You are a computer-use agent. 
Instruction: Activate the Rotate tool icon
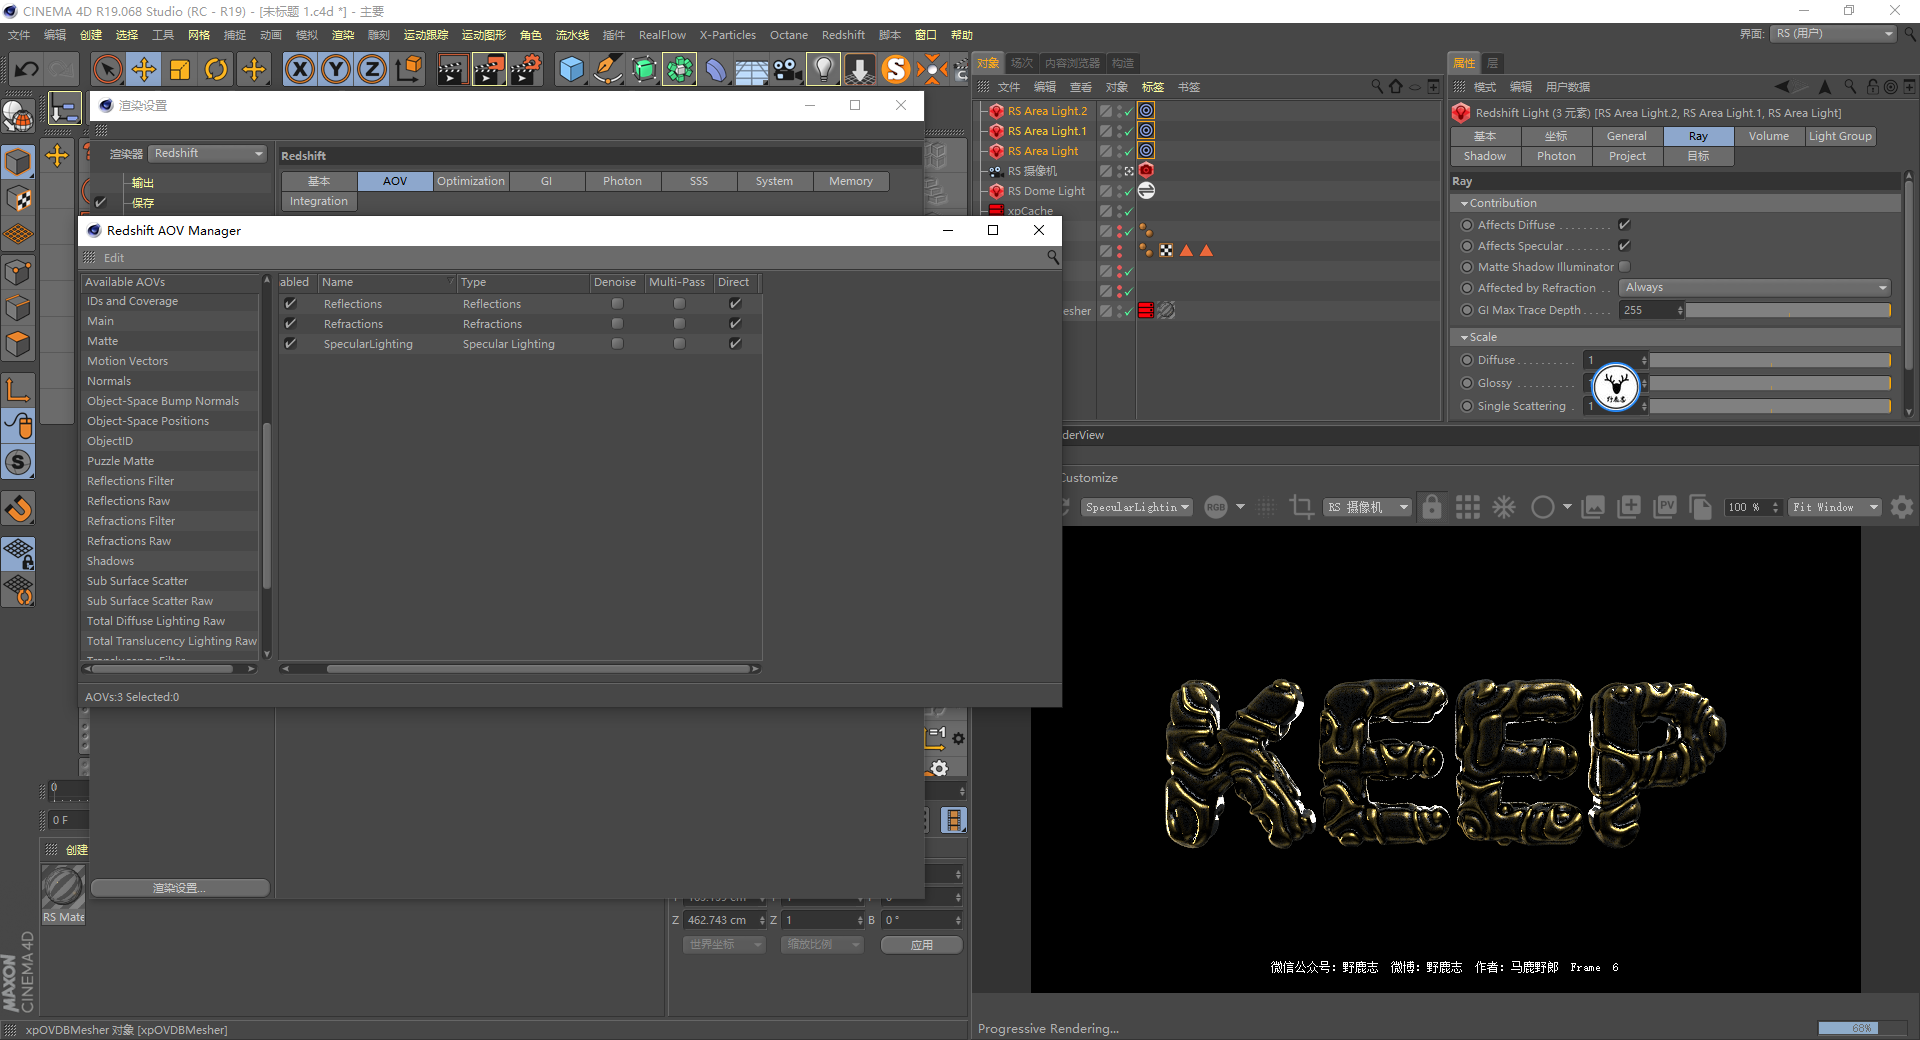216,69
